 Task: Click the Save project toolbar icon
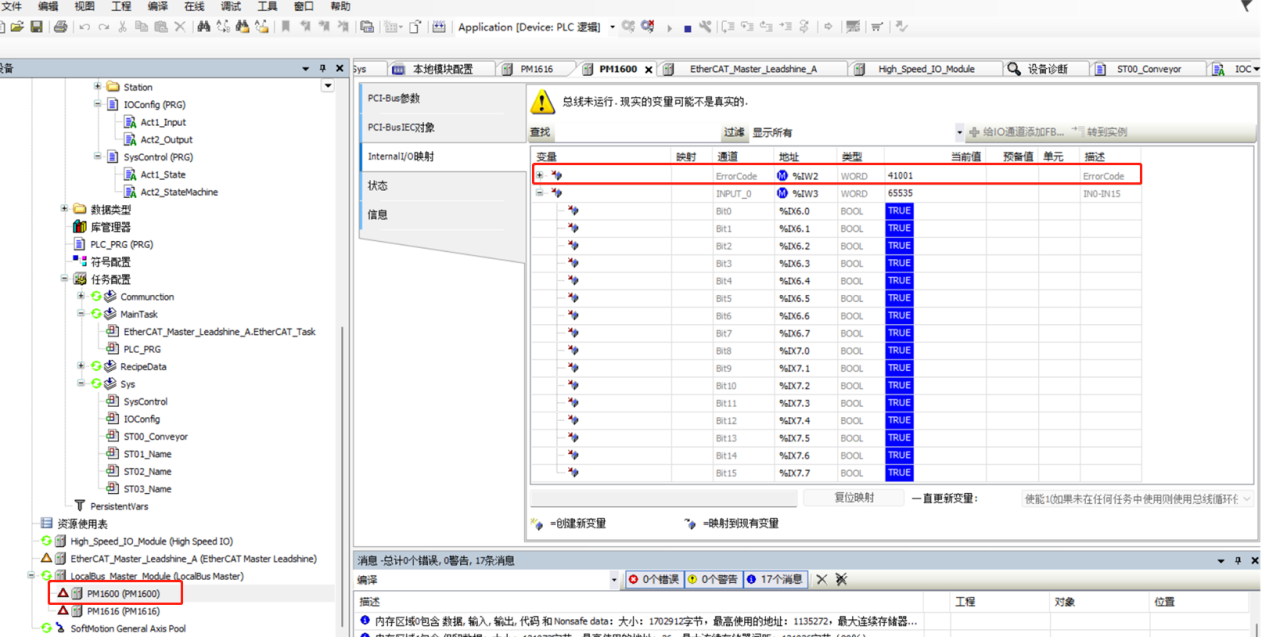coord(36,27)
